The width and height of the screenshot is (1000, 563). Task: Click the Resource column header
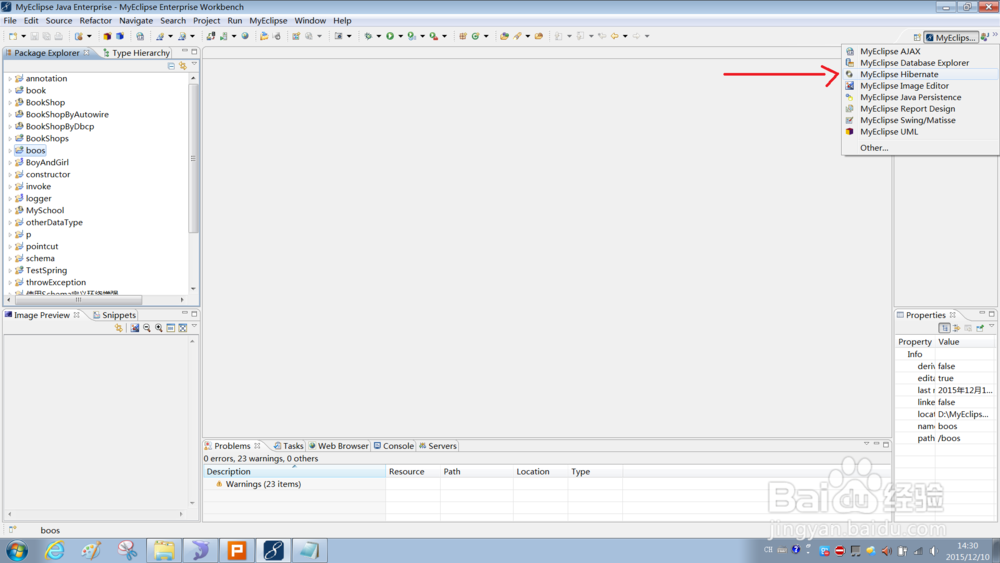(x=413, y=472)
